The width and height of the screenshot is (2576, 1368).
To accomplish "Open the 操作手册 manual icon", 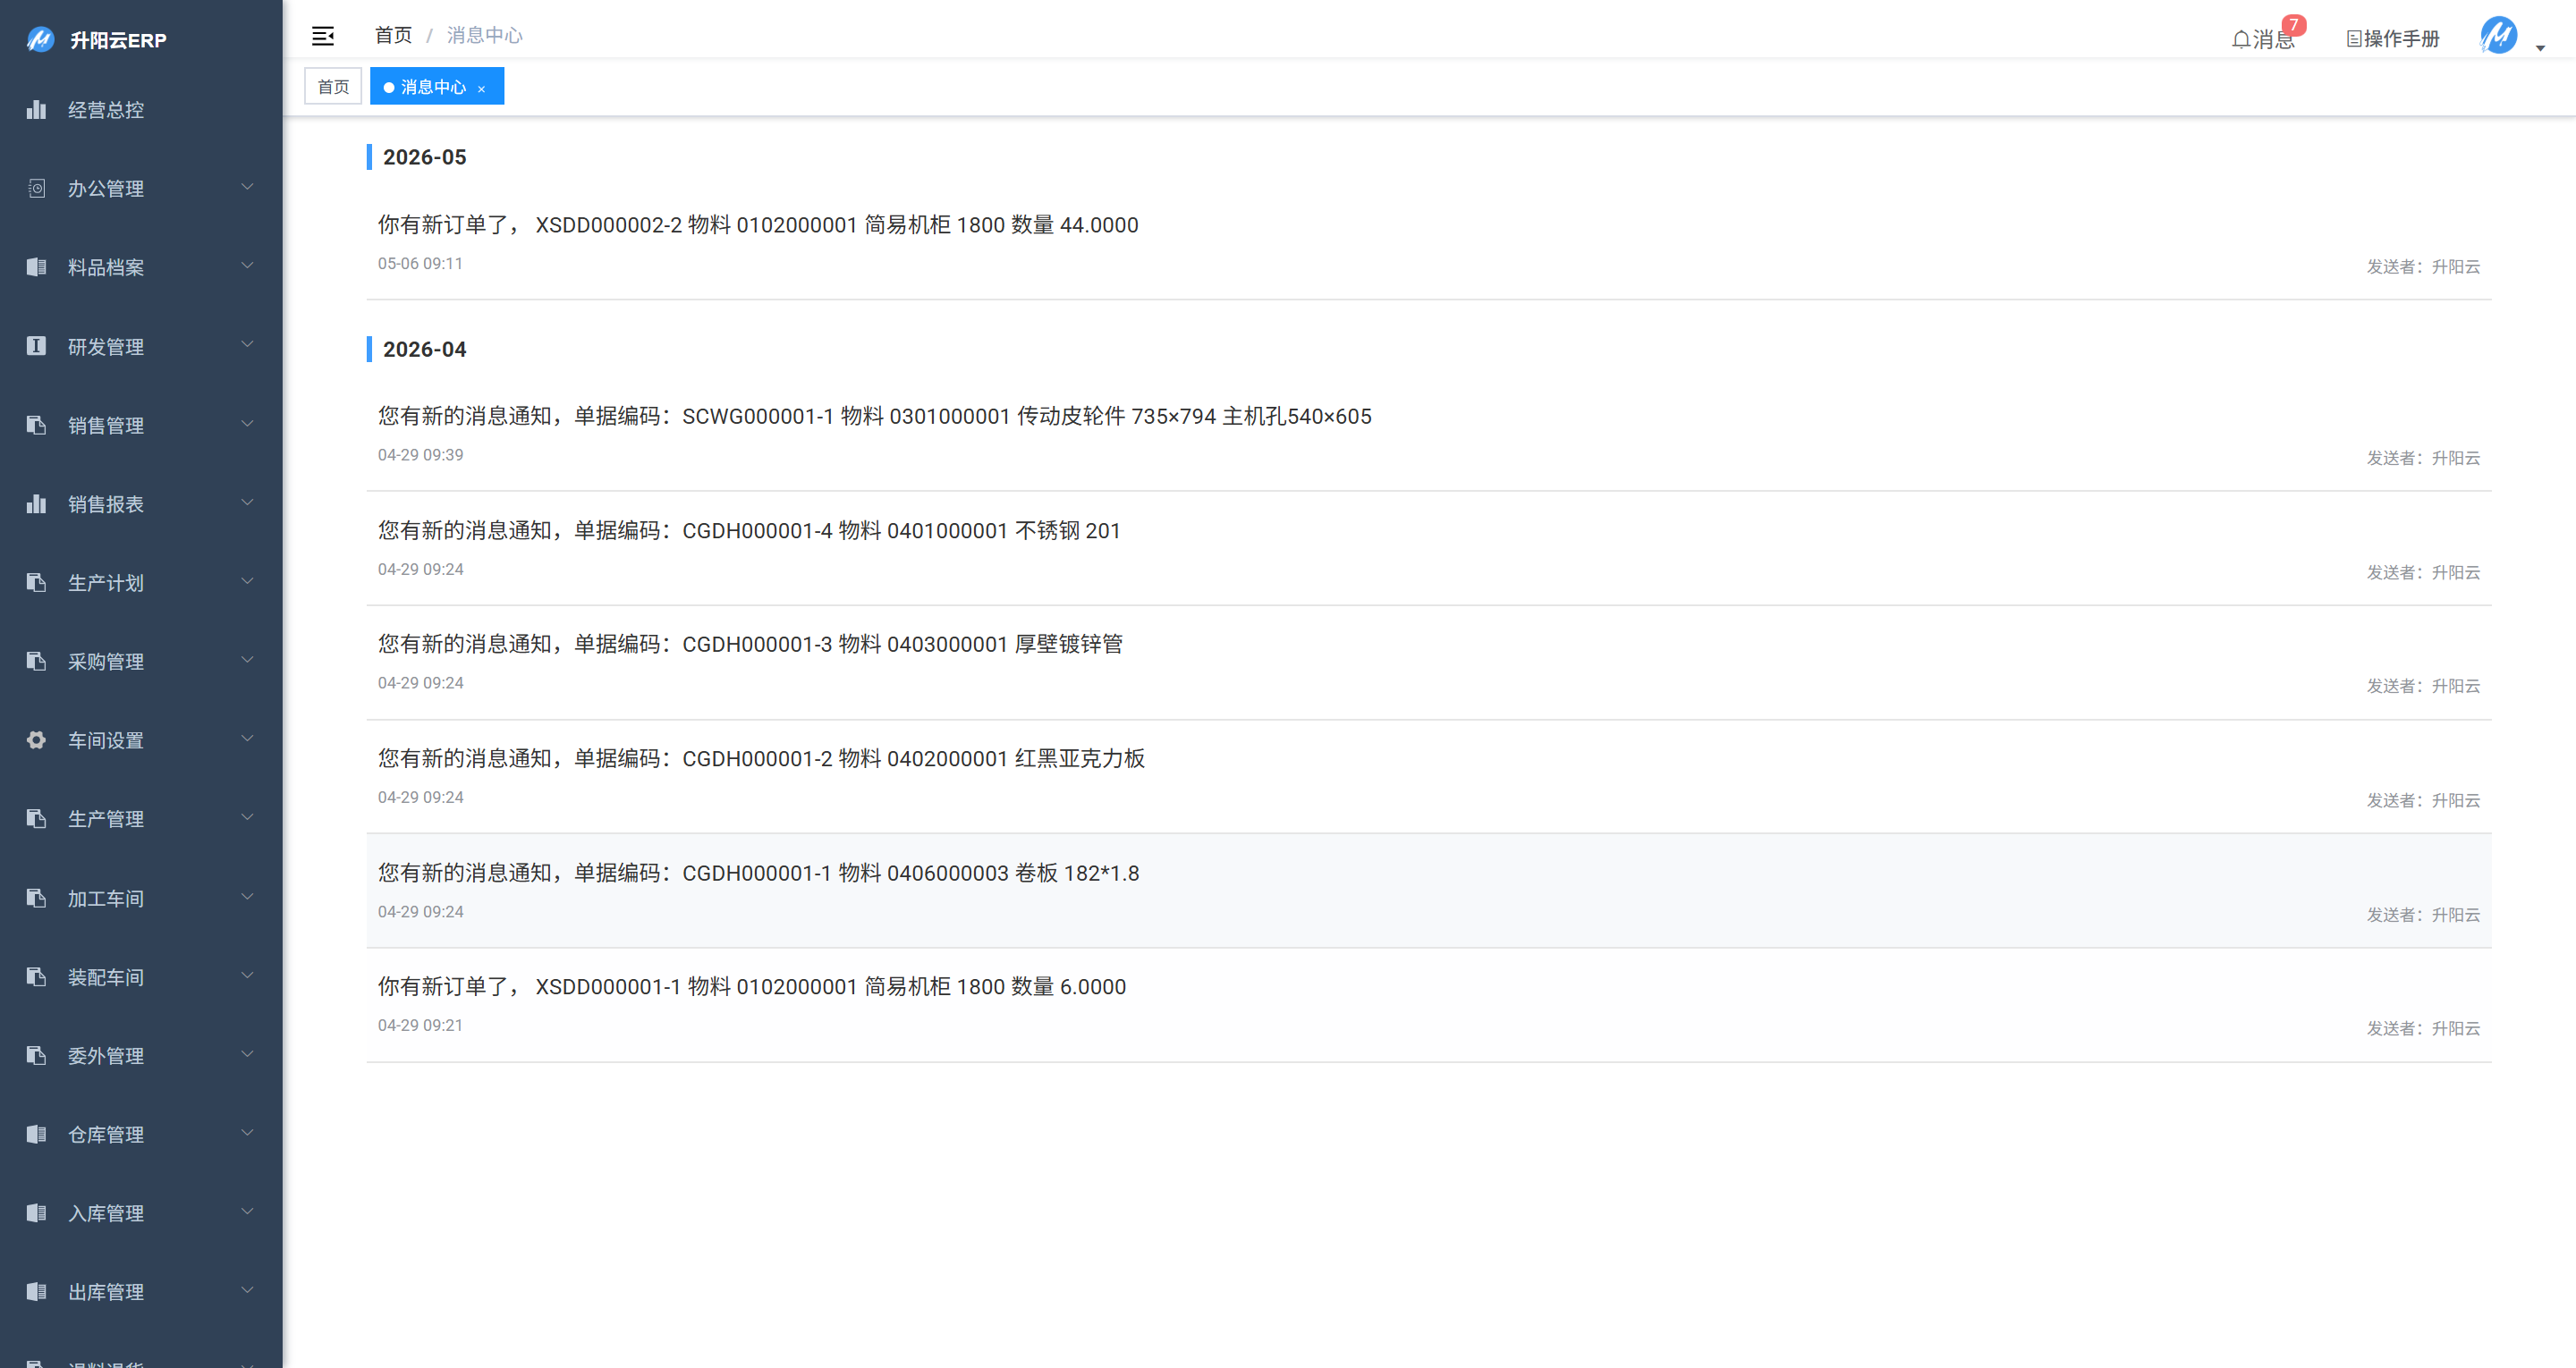I will [2353, 39].
